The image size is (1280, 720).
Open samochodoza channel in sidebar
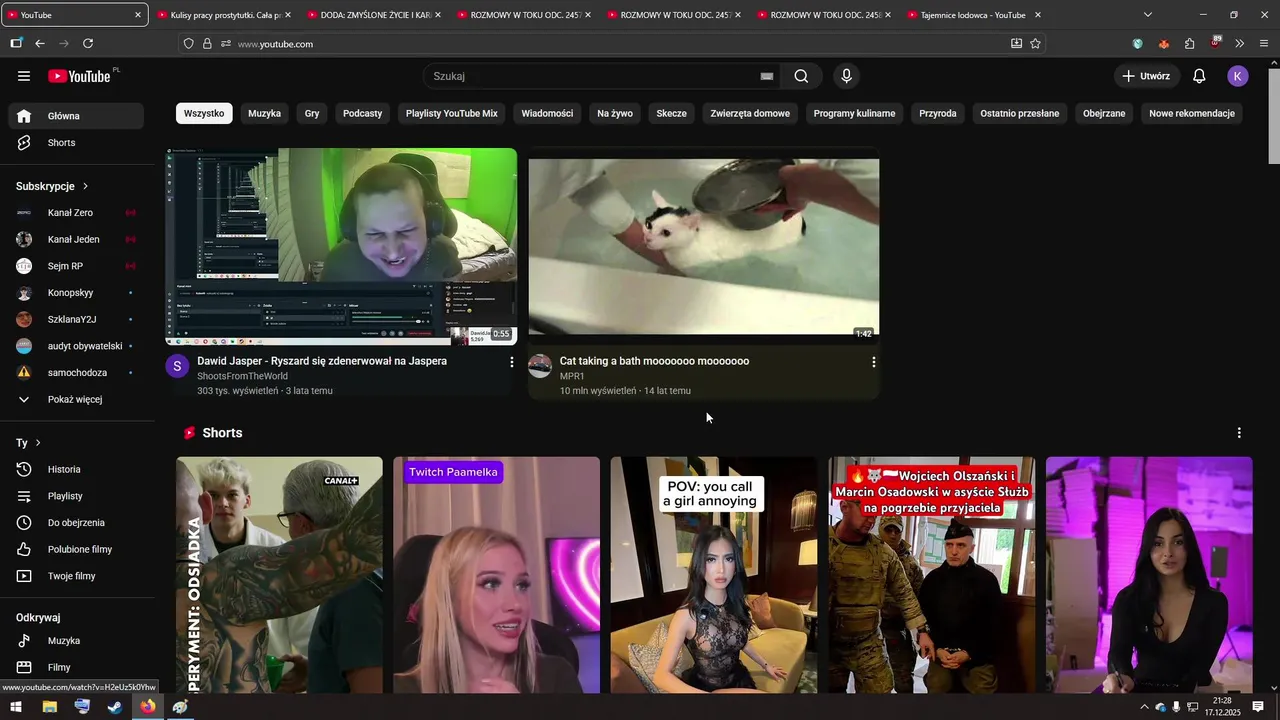tap(76, 373)
